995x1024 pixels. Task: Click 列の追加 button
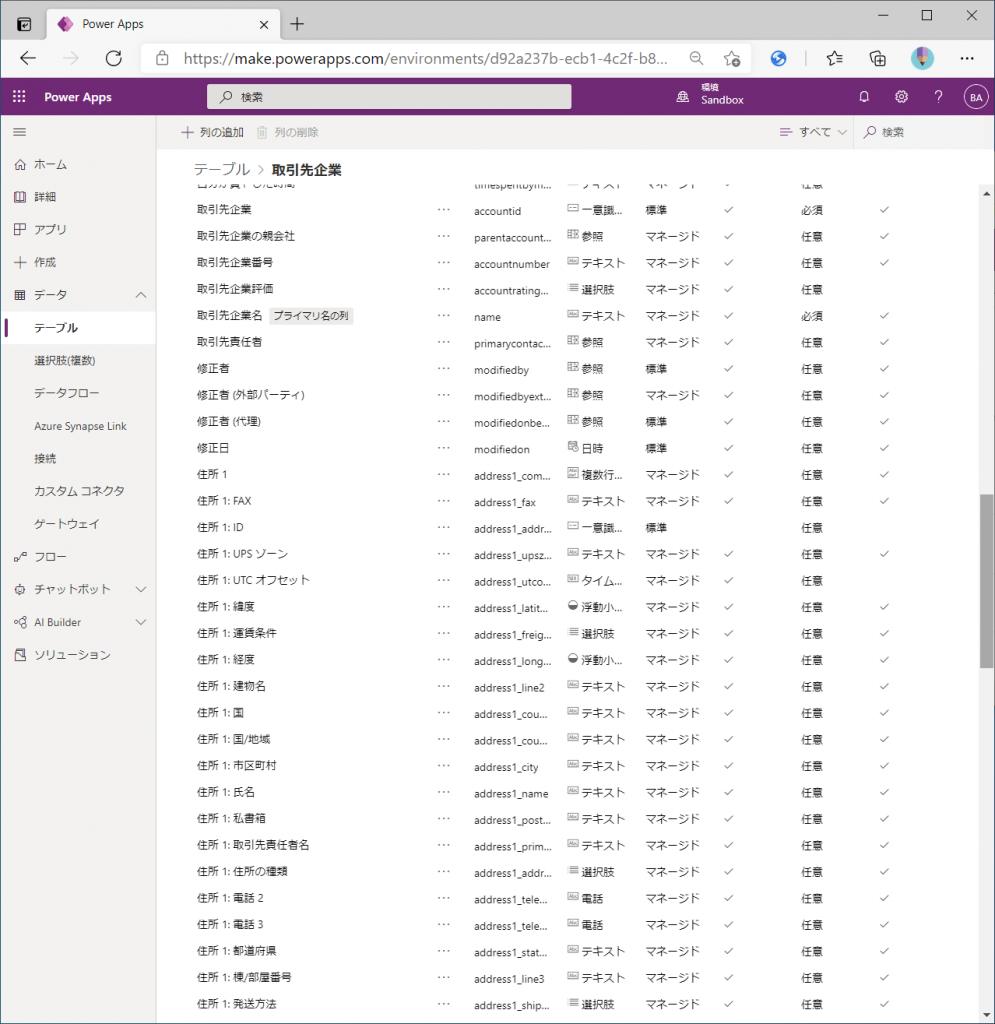pyautogui.click(x=212, y=132)
